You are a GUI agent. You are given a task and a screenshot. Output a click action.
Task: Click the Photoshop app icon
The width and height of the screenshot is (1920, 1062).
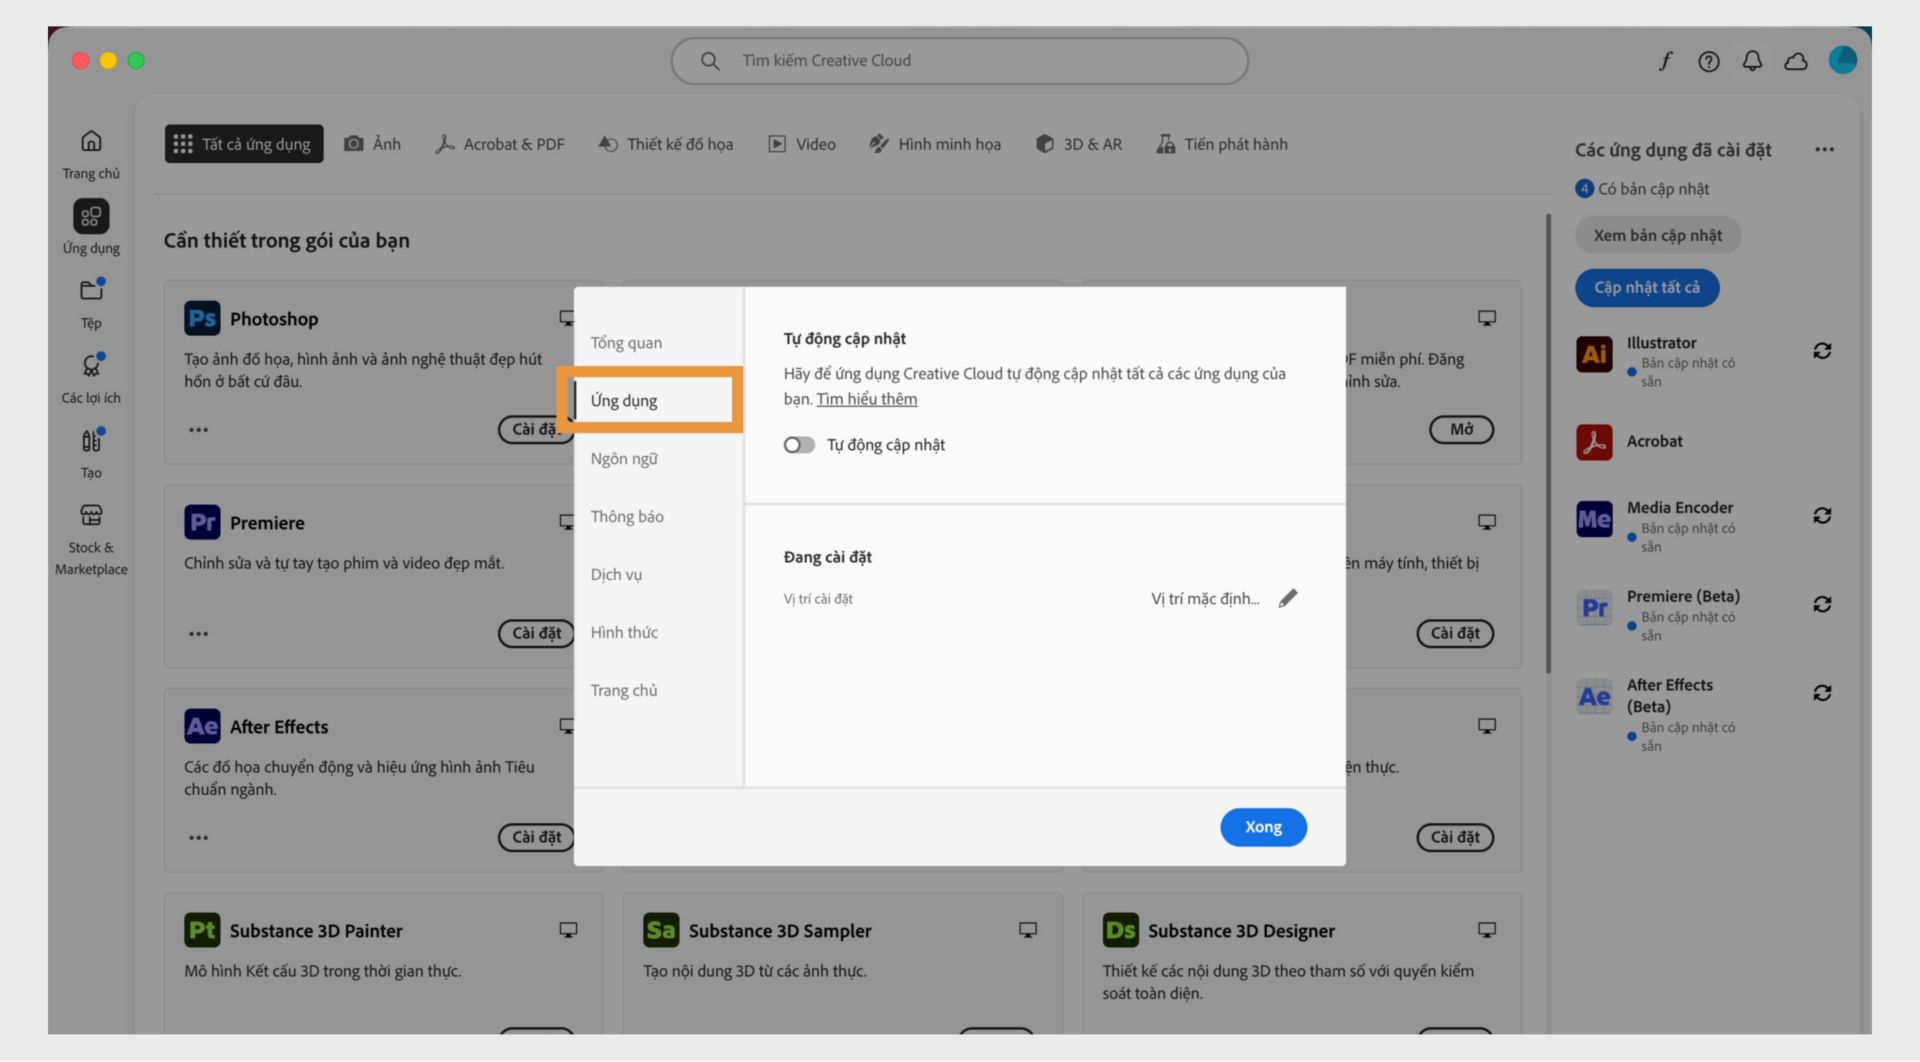pos(202,318)
